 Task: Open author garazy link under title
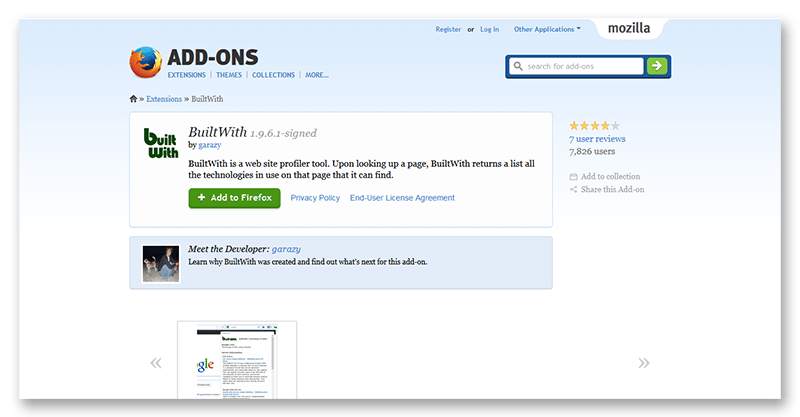tap(210, 145)
